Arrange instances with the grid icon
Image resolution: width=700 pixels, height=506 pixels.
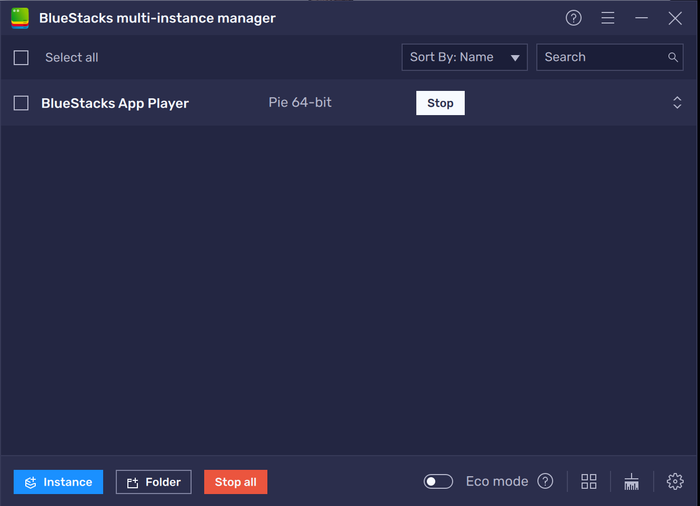(x=589, y=481)
